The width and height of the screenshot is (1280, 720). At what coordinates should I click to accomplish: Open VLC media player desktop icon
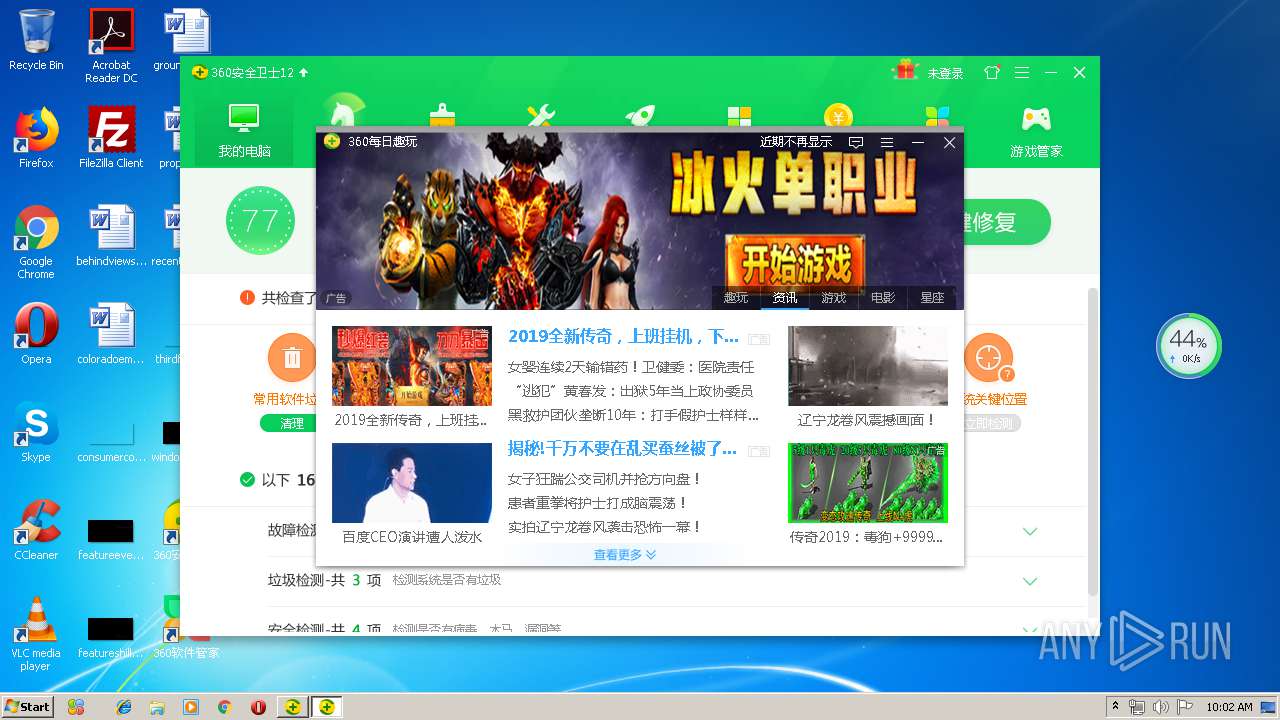click(x=36, y=634)
